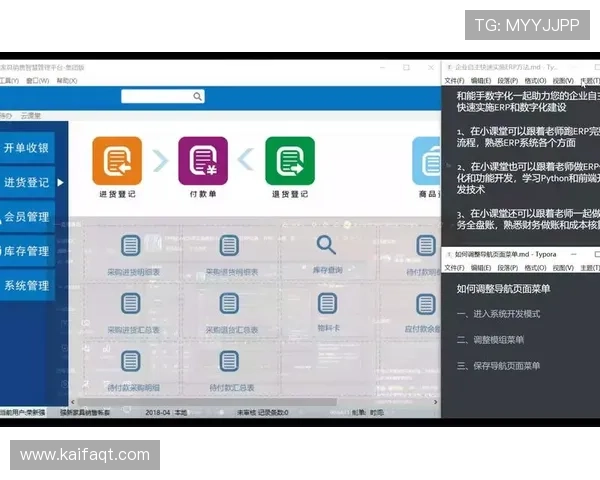600x480 pixels.
Task: Click the horizontal scrollbar thumb
Action: coord(207,402)
